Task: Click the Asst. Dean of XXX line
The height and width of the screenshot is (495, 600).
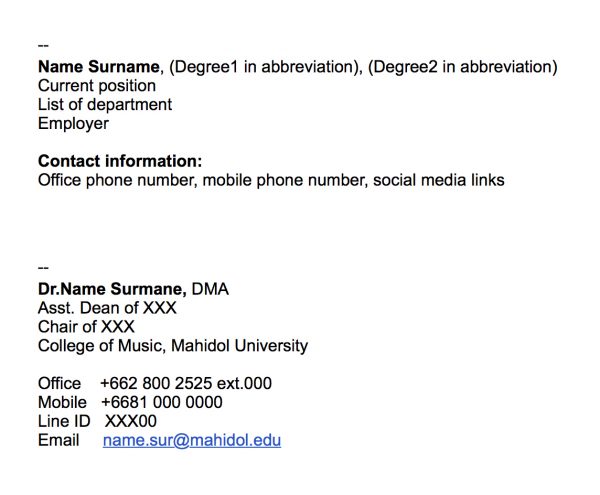Action: pos(107,308)
